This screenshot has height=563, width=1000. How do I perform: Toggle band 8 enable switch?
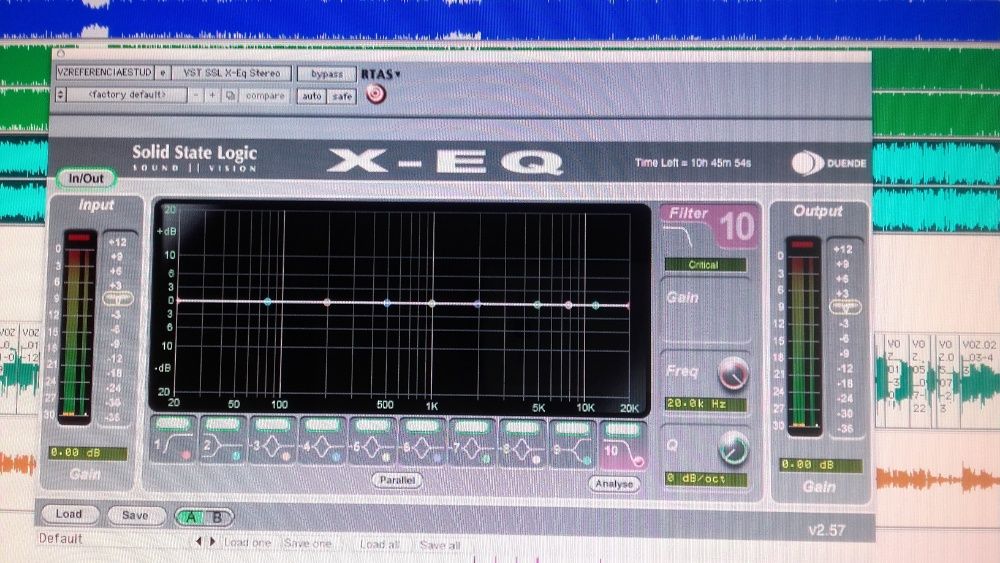click(522, 427)
